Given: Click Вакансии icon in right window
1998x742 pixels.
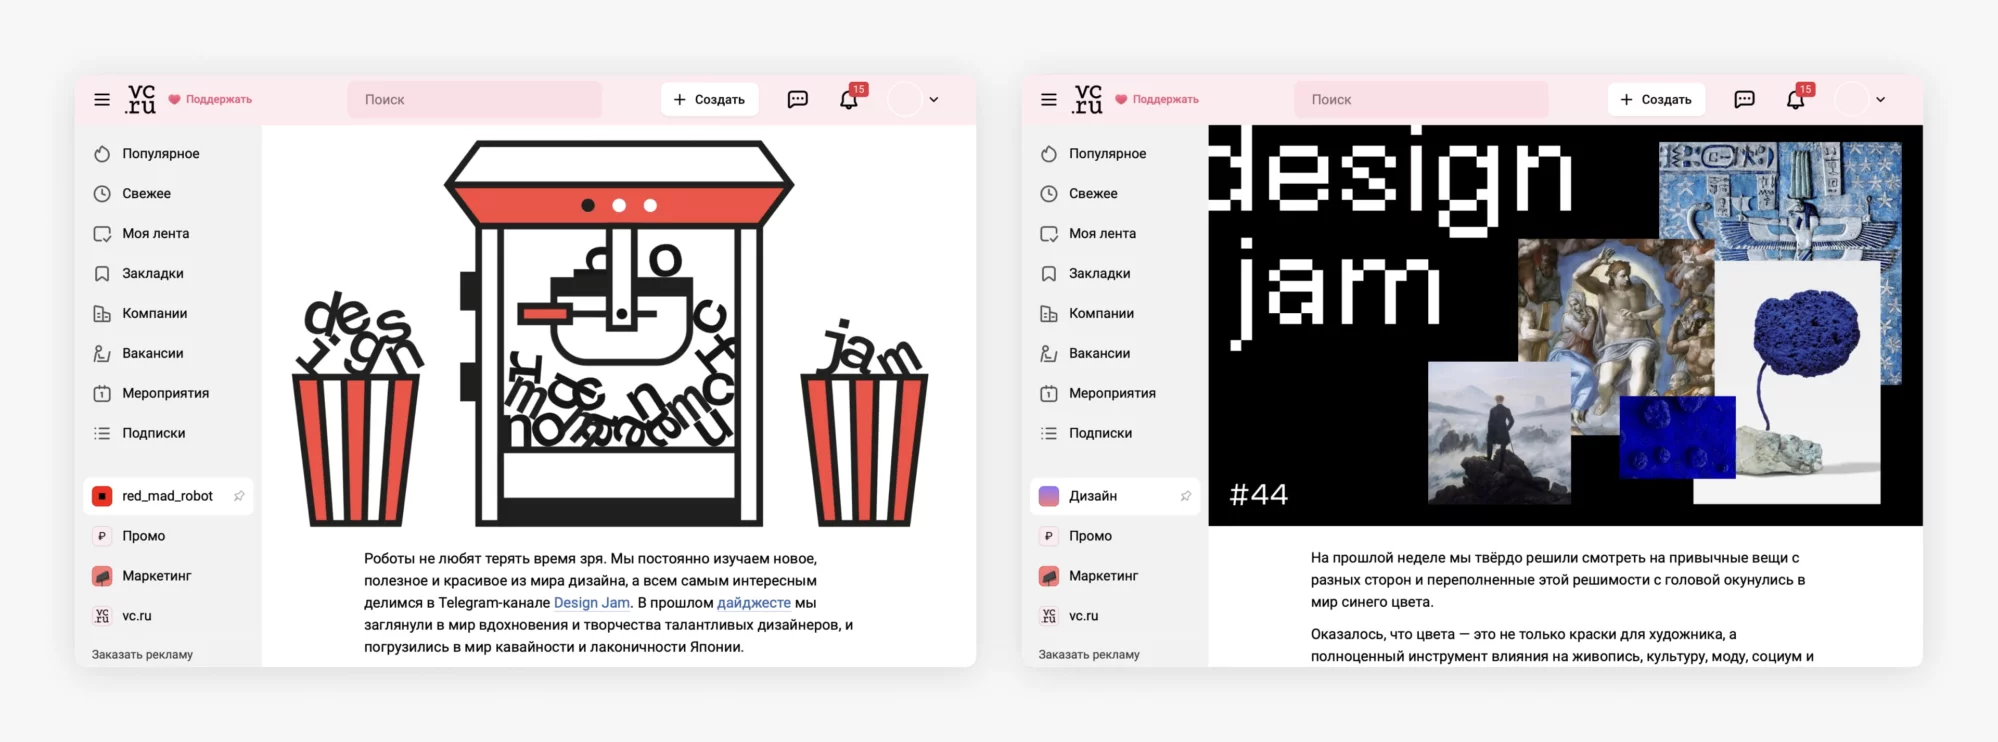Looking at the screenshot, I should [1049, 354].
